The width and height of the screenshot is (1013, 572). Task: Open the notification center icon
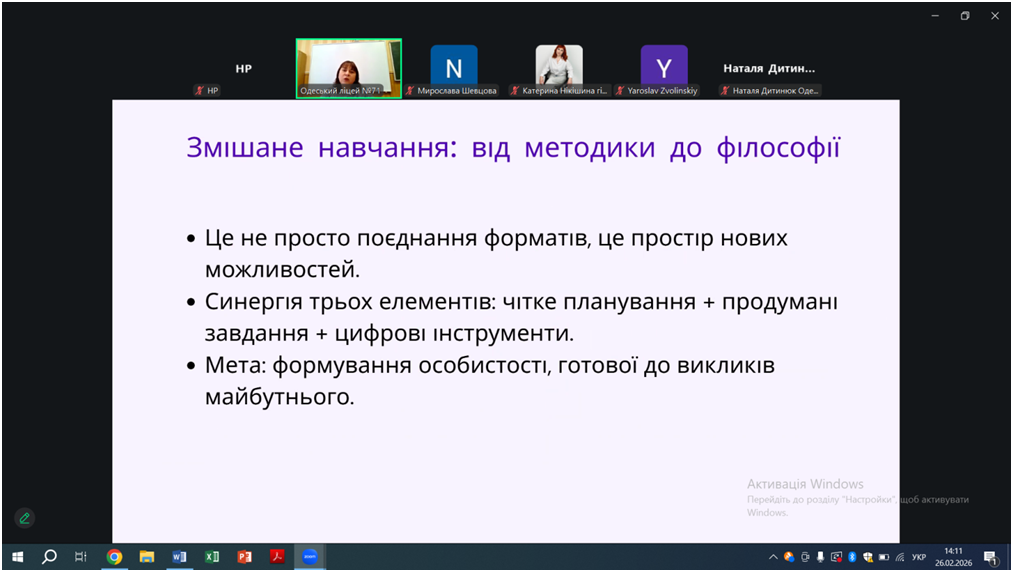point(990,557)
